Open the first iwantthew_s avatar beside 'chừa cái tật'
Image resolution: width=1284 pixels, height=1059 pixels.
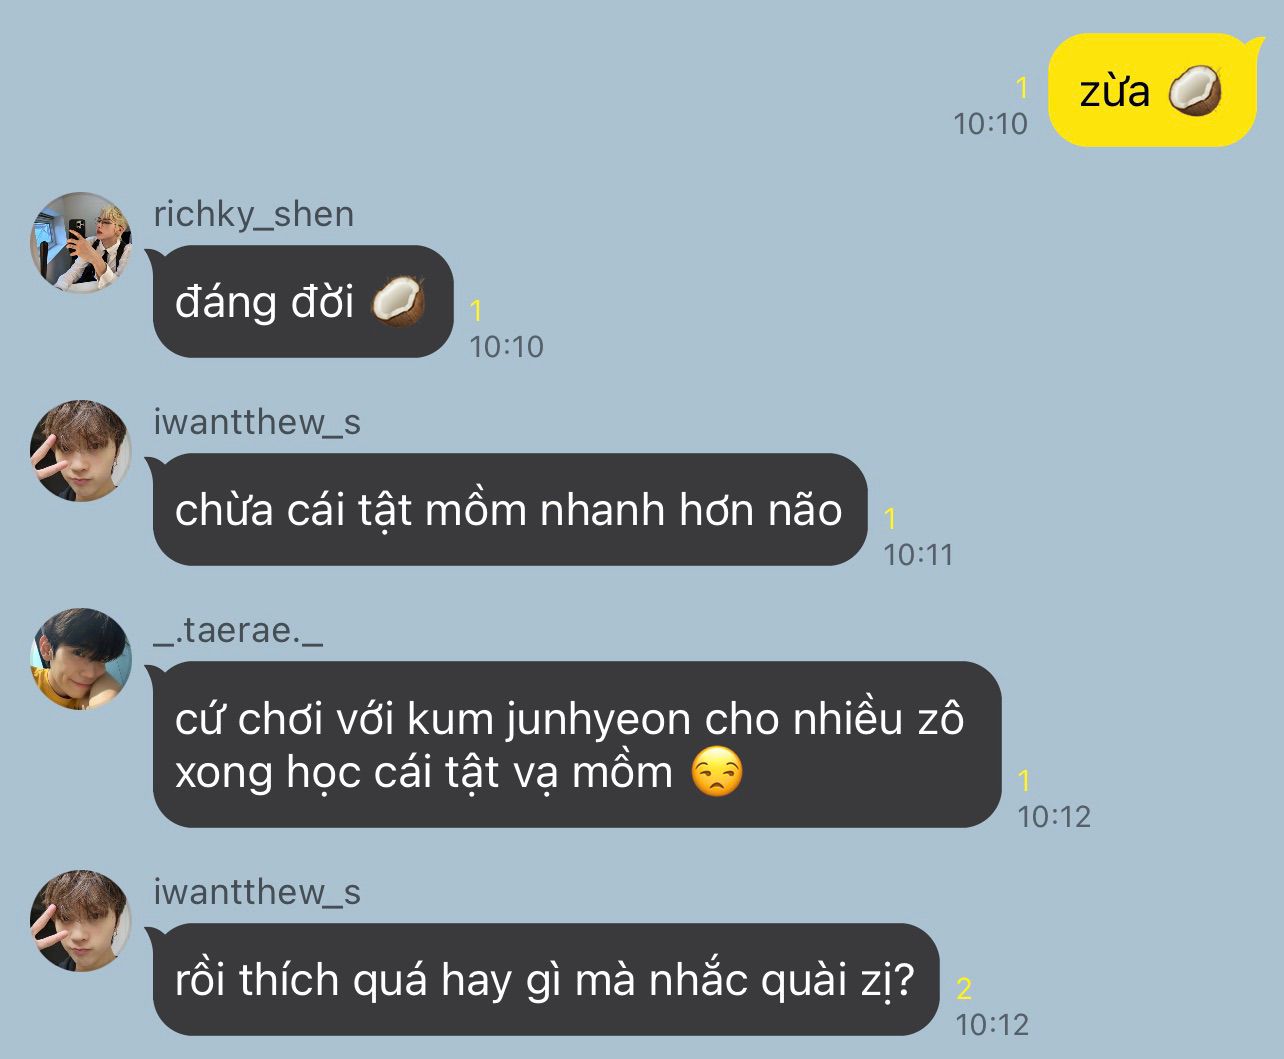[x=81, y=451]
